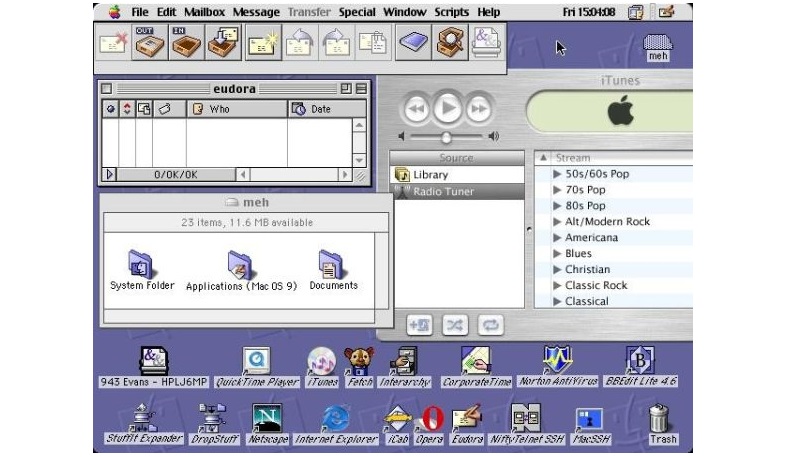Open the In mailbox from Eudora toolbar

click(x=185, y=41)
